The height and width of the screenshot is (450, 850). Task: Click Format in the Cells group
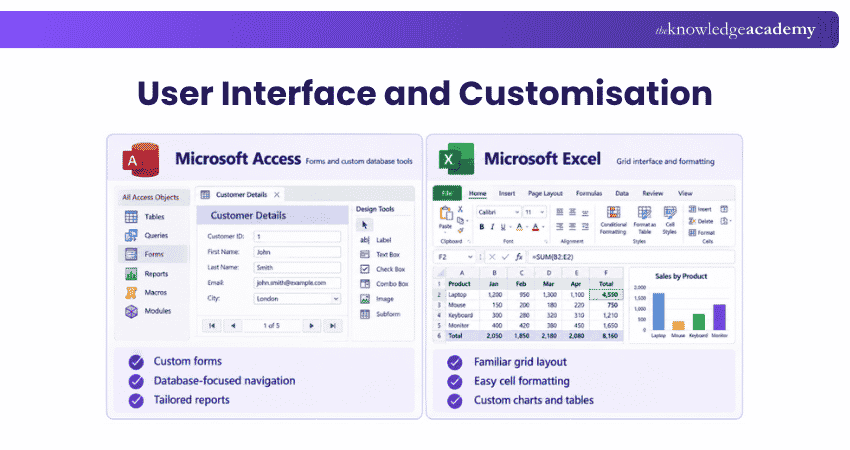pos(701,233)
